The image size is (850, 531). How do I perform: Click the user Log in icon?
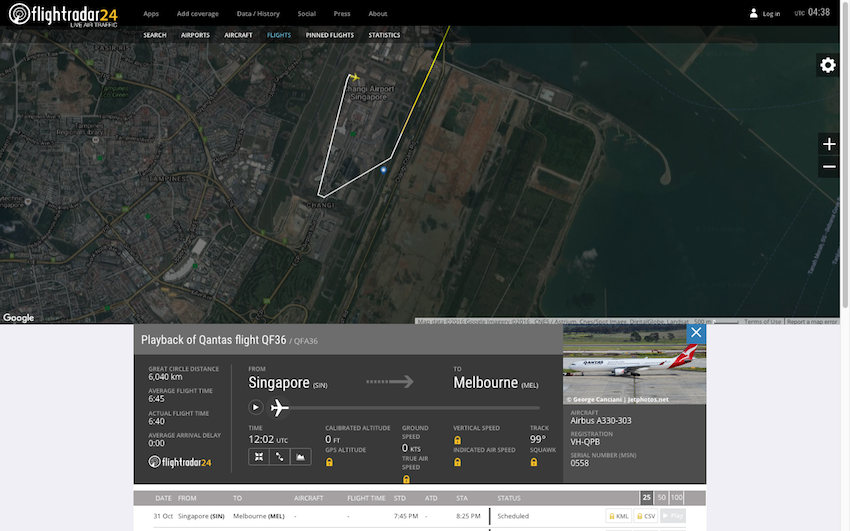click(x=754, y=14)
